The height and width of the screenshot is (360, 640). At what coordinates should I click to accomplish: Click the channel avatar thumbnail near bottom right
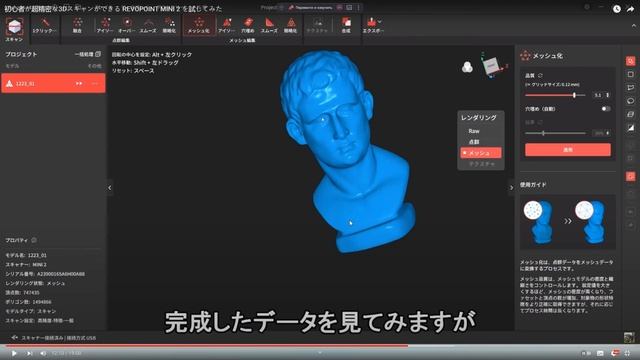629,338
